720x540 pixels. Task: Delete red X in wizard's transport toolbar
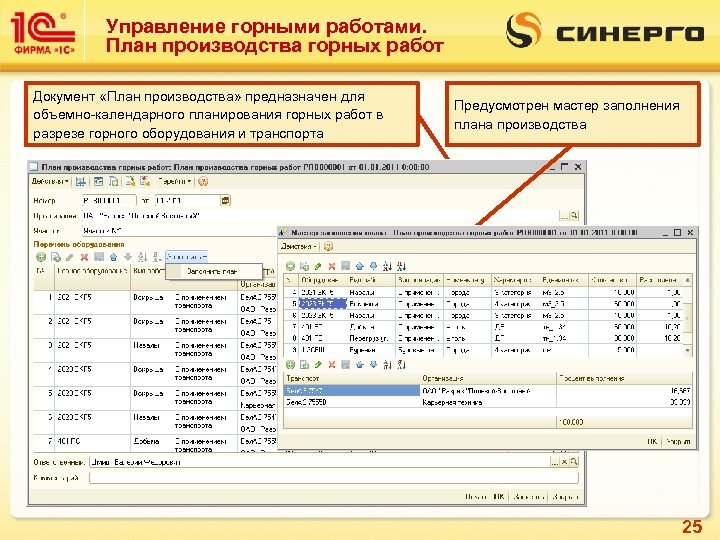tap(332, 365)
